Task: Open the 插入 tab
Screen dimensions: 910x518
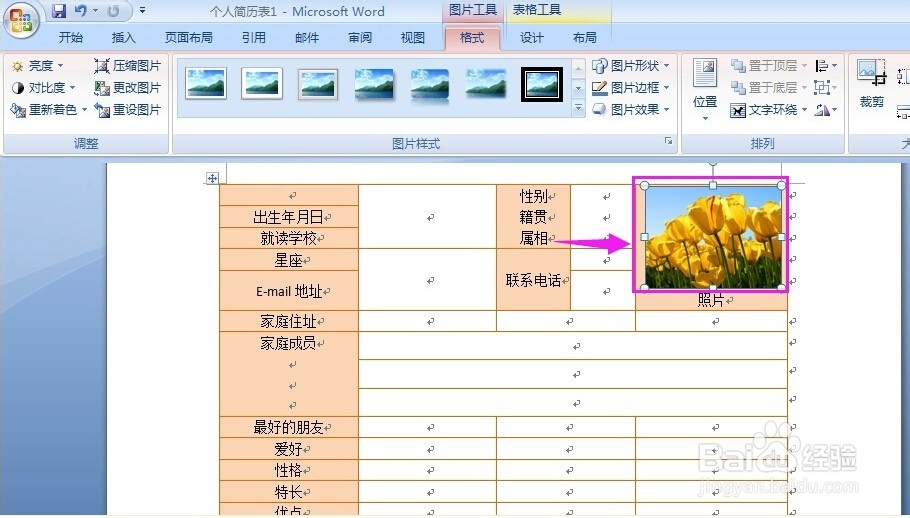Action: pos(124,38)
